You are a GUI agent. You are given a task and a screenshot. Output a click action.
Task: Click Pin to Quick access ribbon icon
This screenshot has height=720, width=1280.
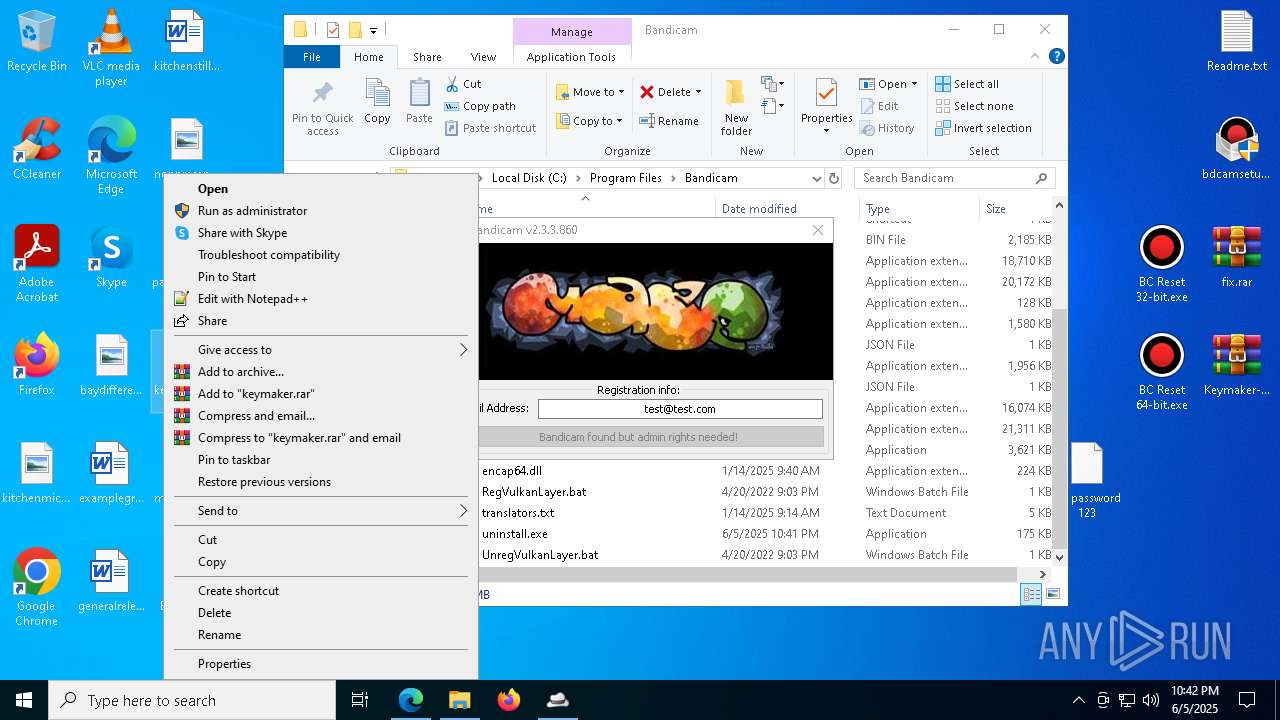click(x=322, y=108)
